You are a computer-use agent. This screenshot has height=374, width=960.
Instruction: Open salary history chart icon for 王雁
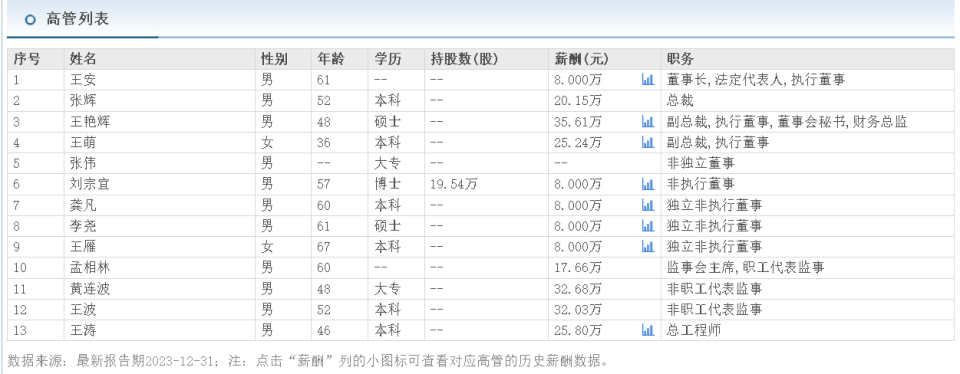647,246
